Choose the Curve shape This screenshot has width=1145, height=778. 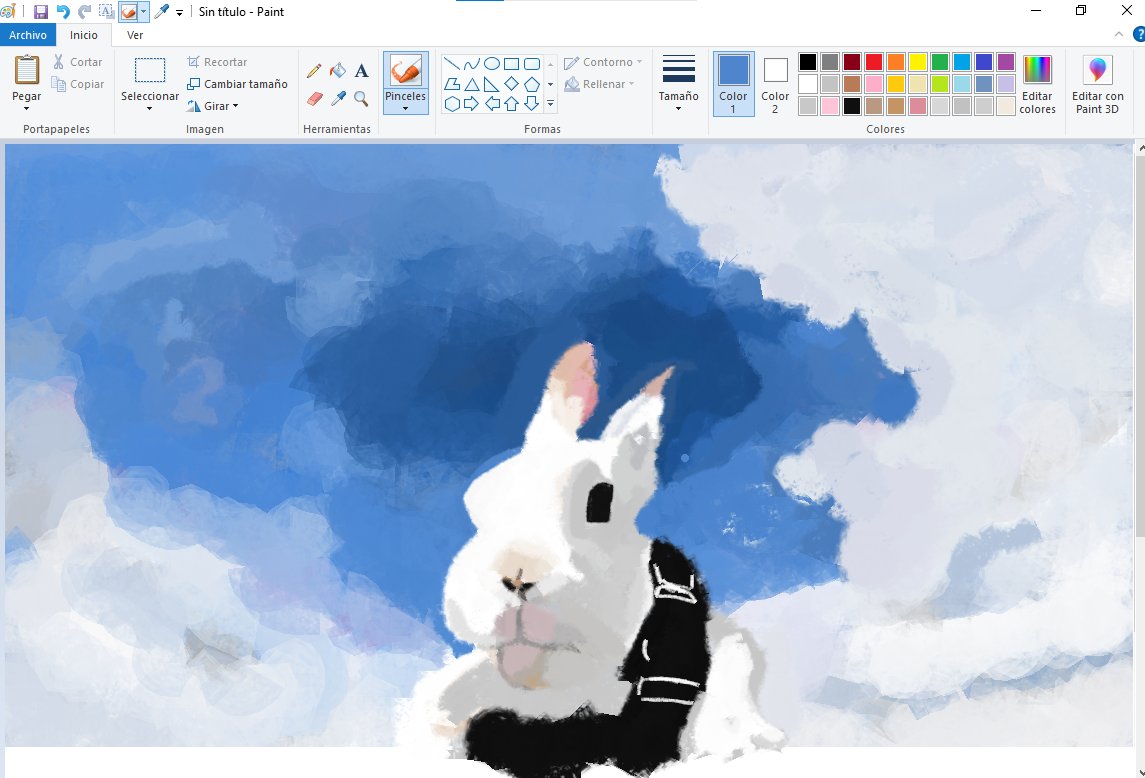point(472,64)
